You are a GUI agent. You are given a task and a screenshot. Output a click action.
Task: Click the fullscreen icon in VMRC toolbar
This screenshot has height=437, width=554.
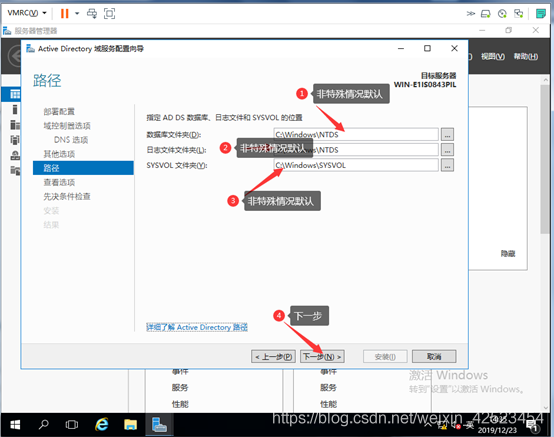click(x=110, y=13)
